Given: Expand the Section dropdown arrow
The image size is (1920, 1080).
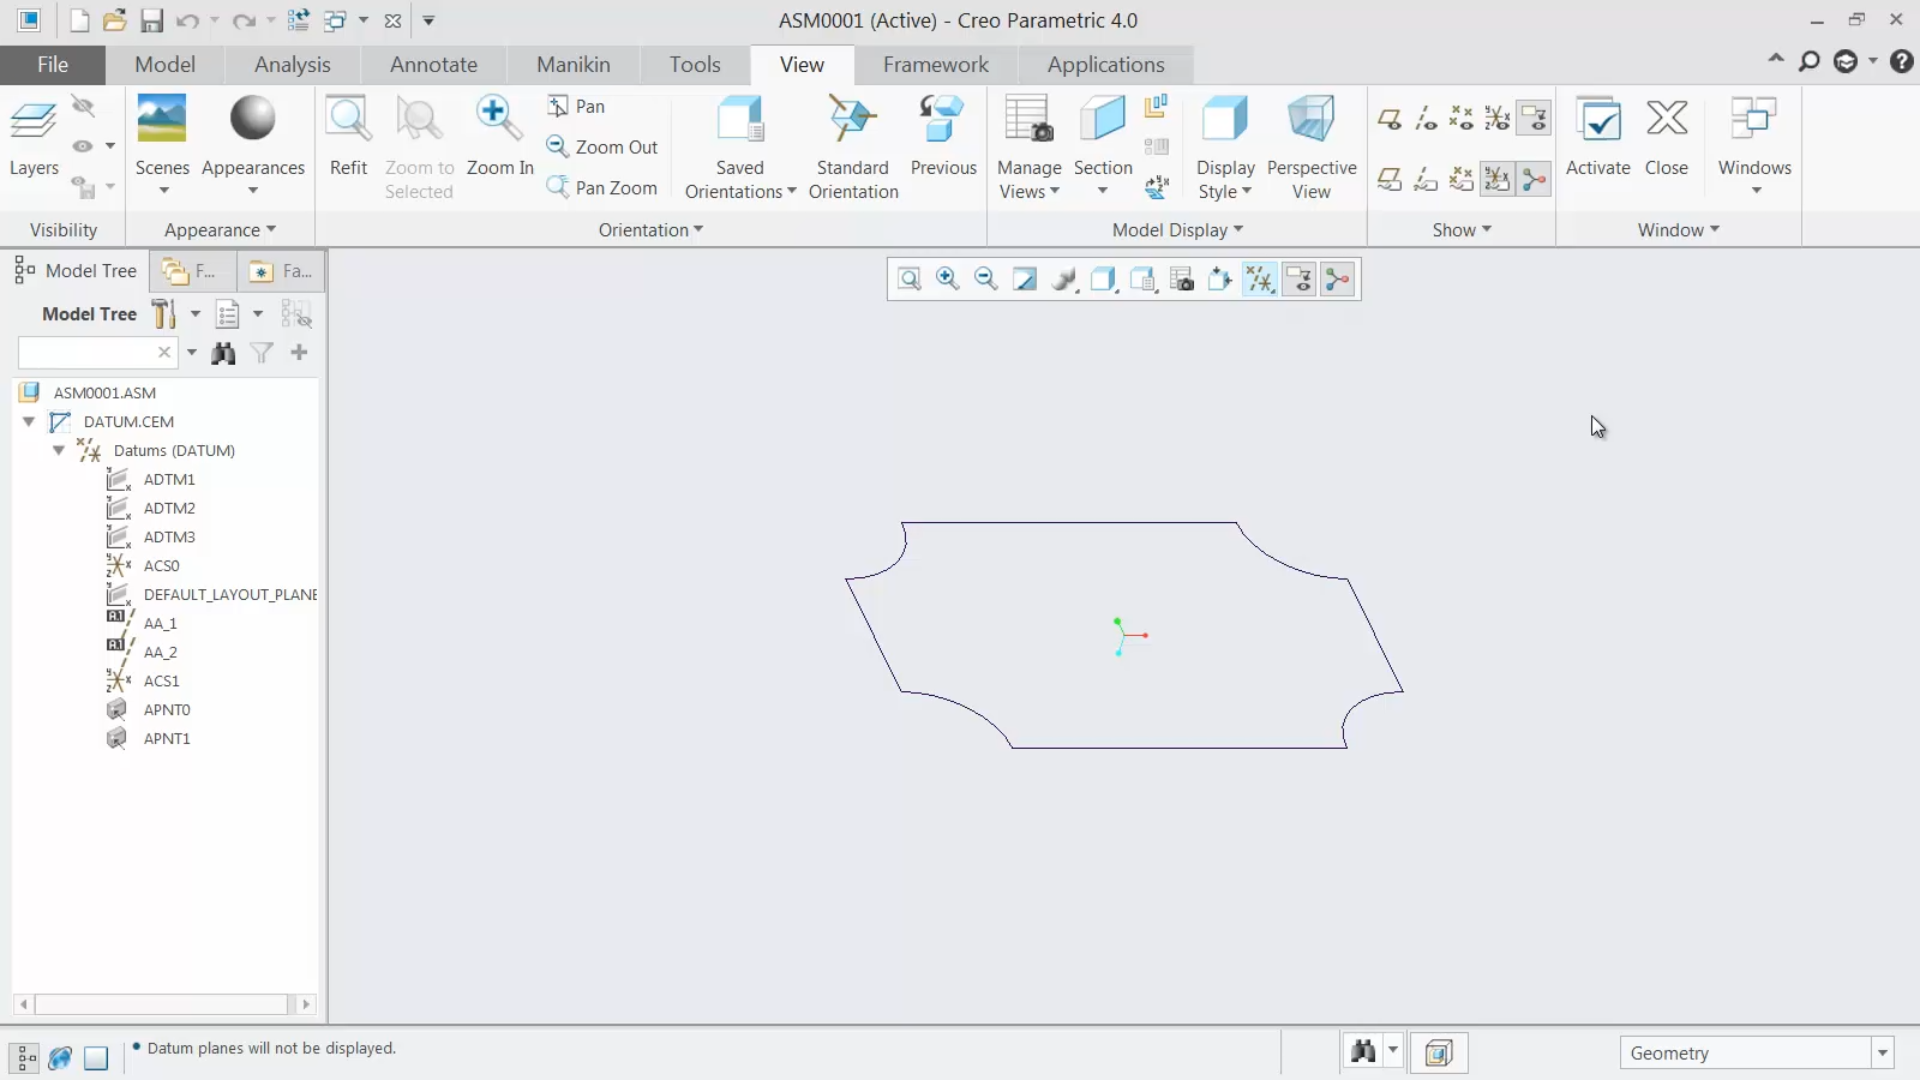Looking at the screenshot, I should pyautogui.click(x=1102, y=190).
